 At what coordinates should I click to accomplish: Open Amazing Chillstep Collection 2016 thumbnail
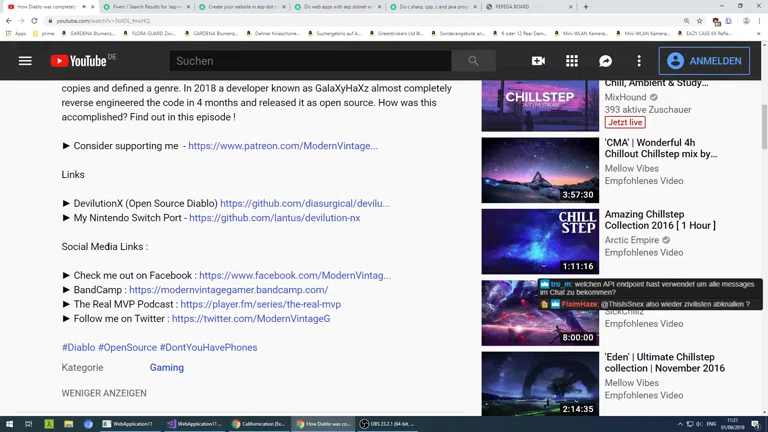pos(540,241)
